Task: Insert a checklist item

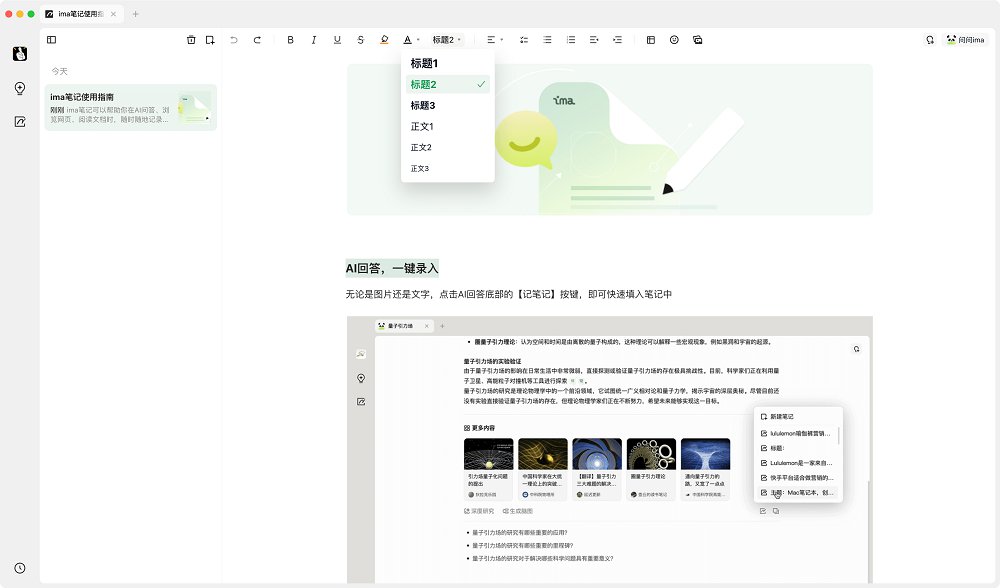Action: coord(524,40)
